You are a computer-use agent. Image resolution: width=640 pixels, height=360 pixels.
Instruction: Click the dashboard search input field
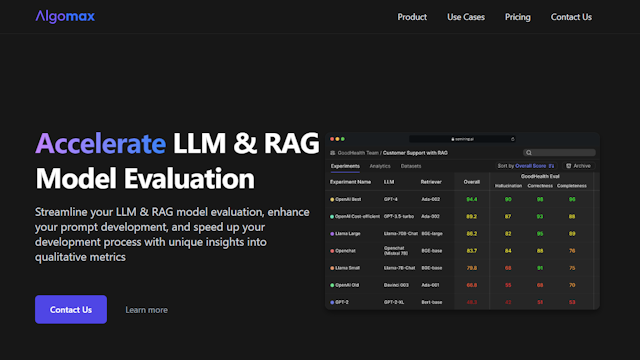[559, 153]
